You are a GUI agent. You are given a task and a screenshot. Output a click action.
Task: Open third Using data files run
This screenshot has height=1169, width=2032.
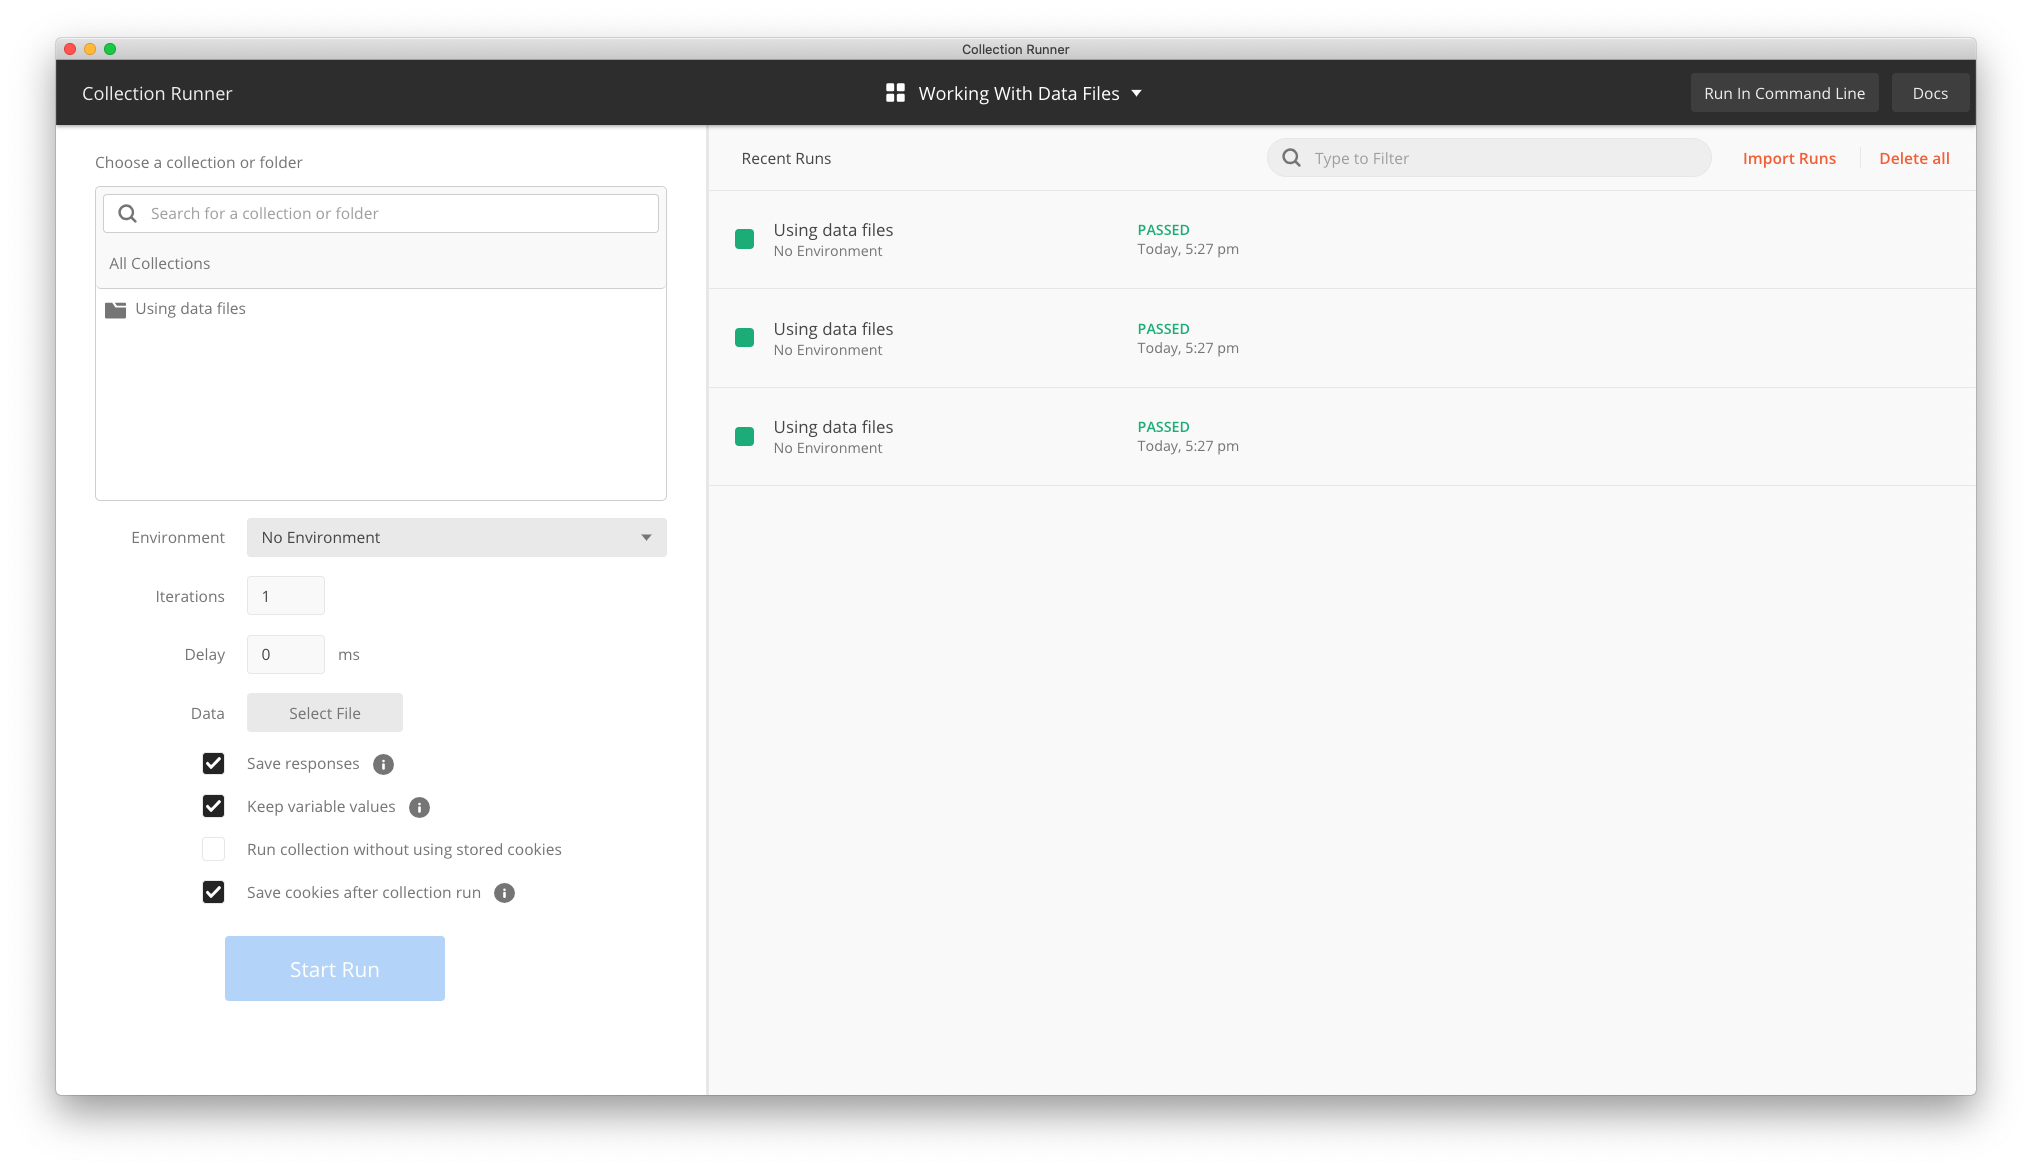point(1342,437)
